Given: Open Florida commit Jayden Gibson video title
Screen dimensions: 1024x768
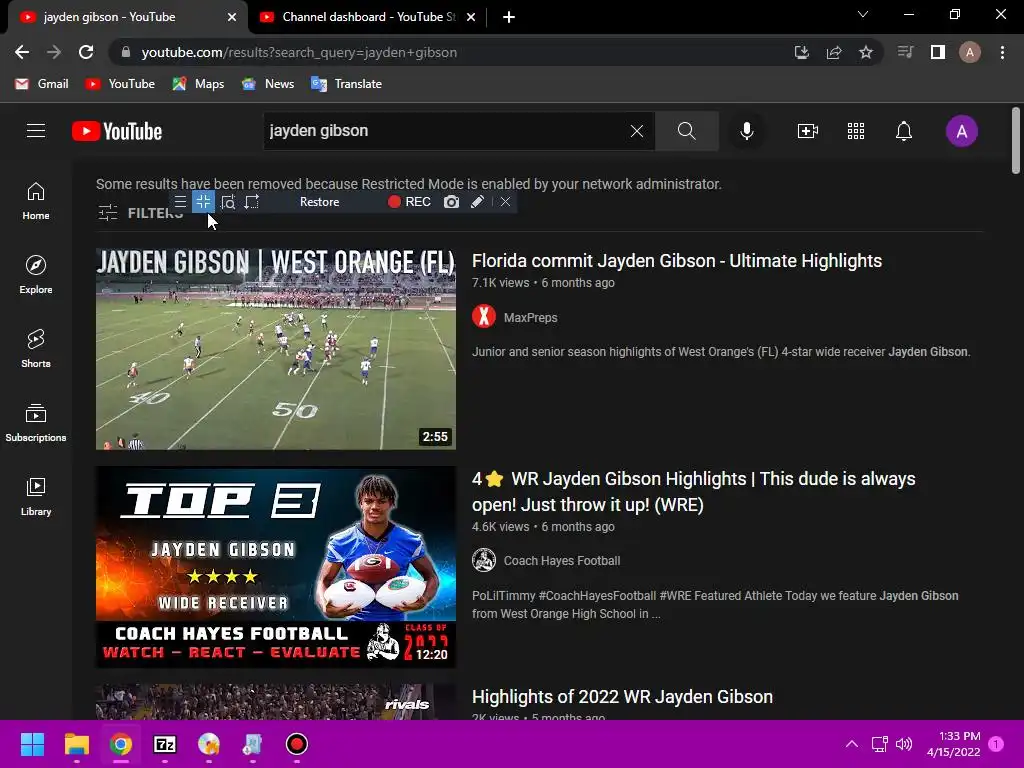Looking at the screenshot, I should [x=677, y=261].
